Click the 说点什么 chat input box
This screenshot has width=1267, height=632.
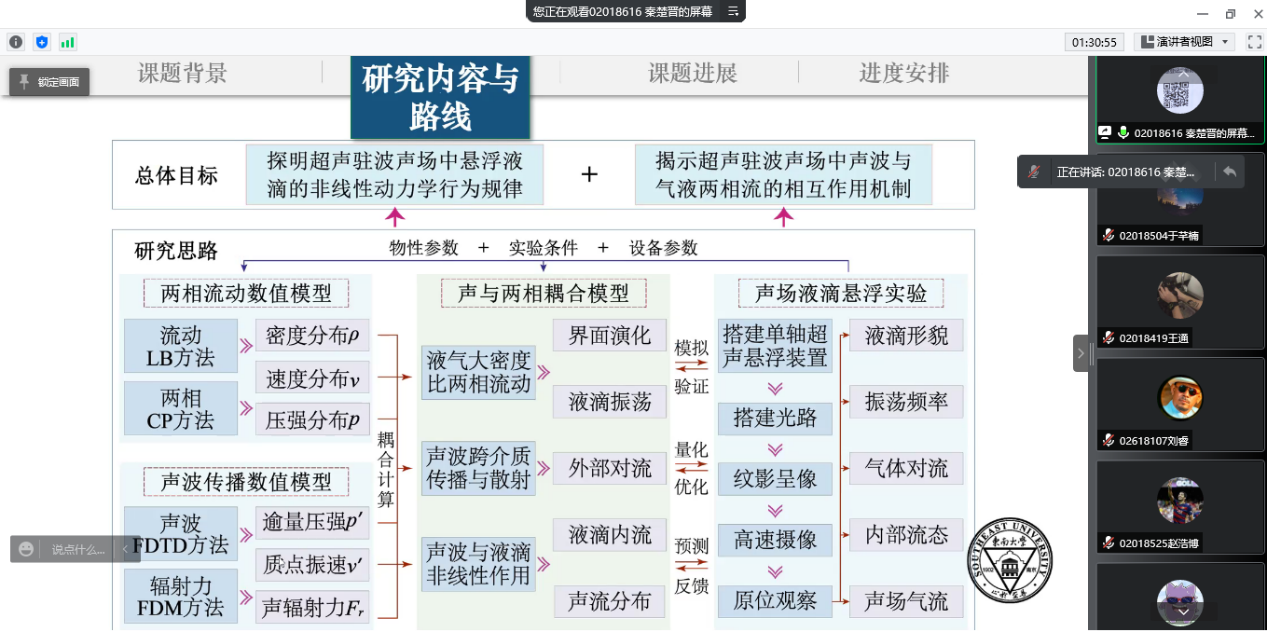(78, 549)
